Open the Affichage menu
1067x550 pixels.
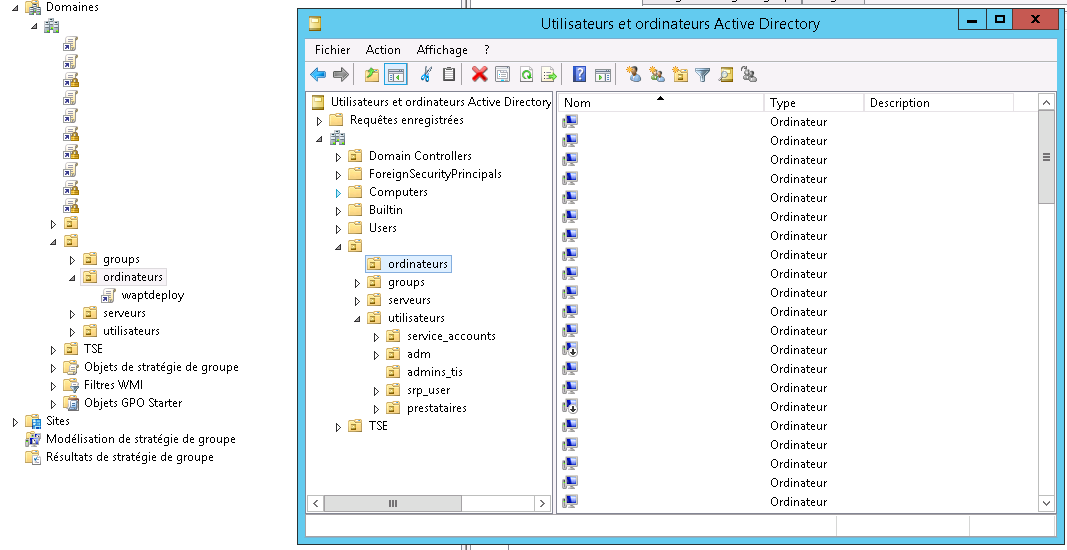(442, 50)
